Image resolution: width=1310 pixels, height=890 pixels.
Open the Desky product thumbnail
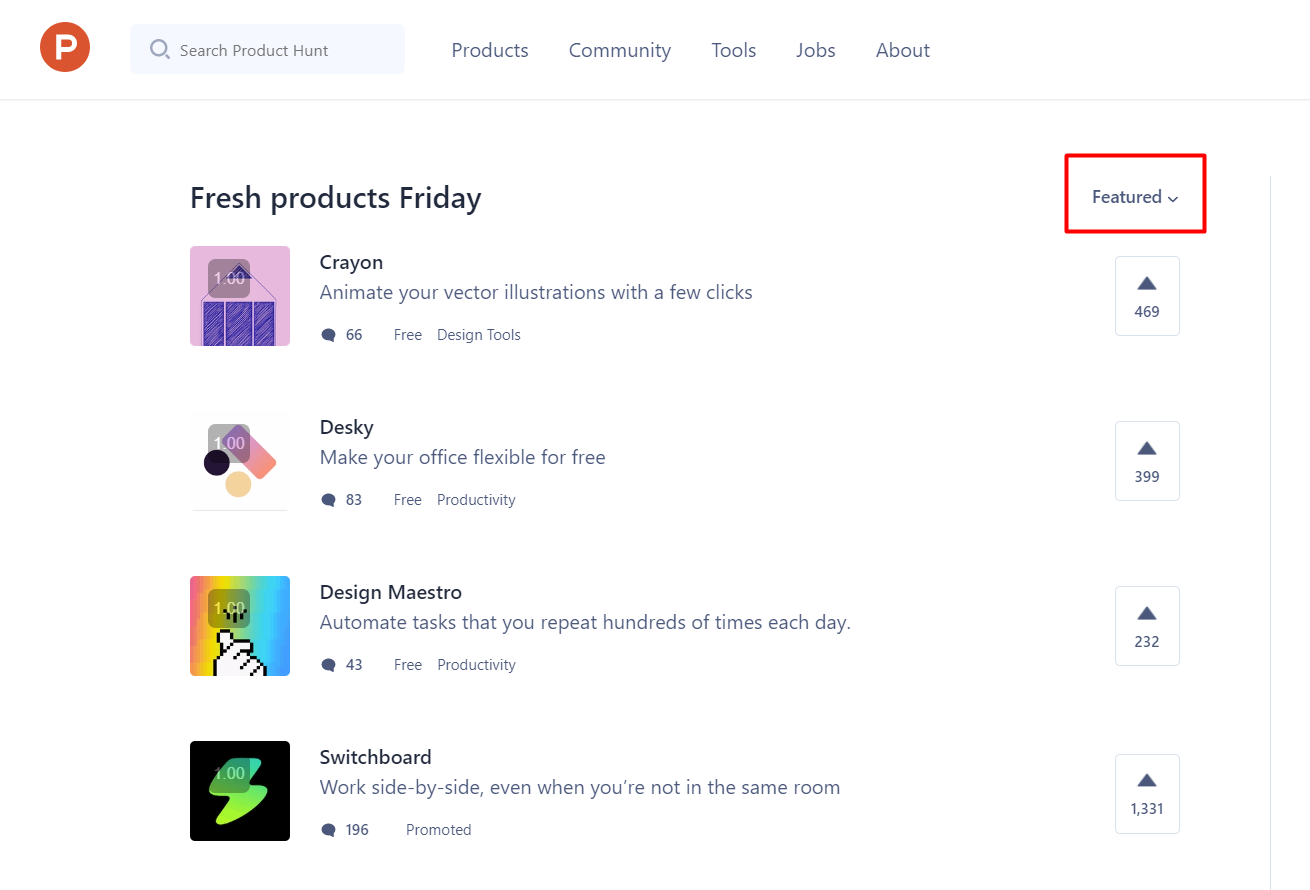(240, 461)
